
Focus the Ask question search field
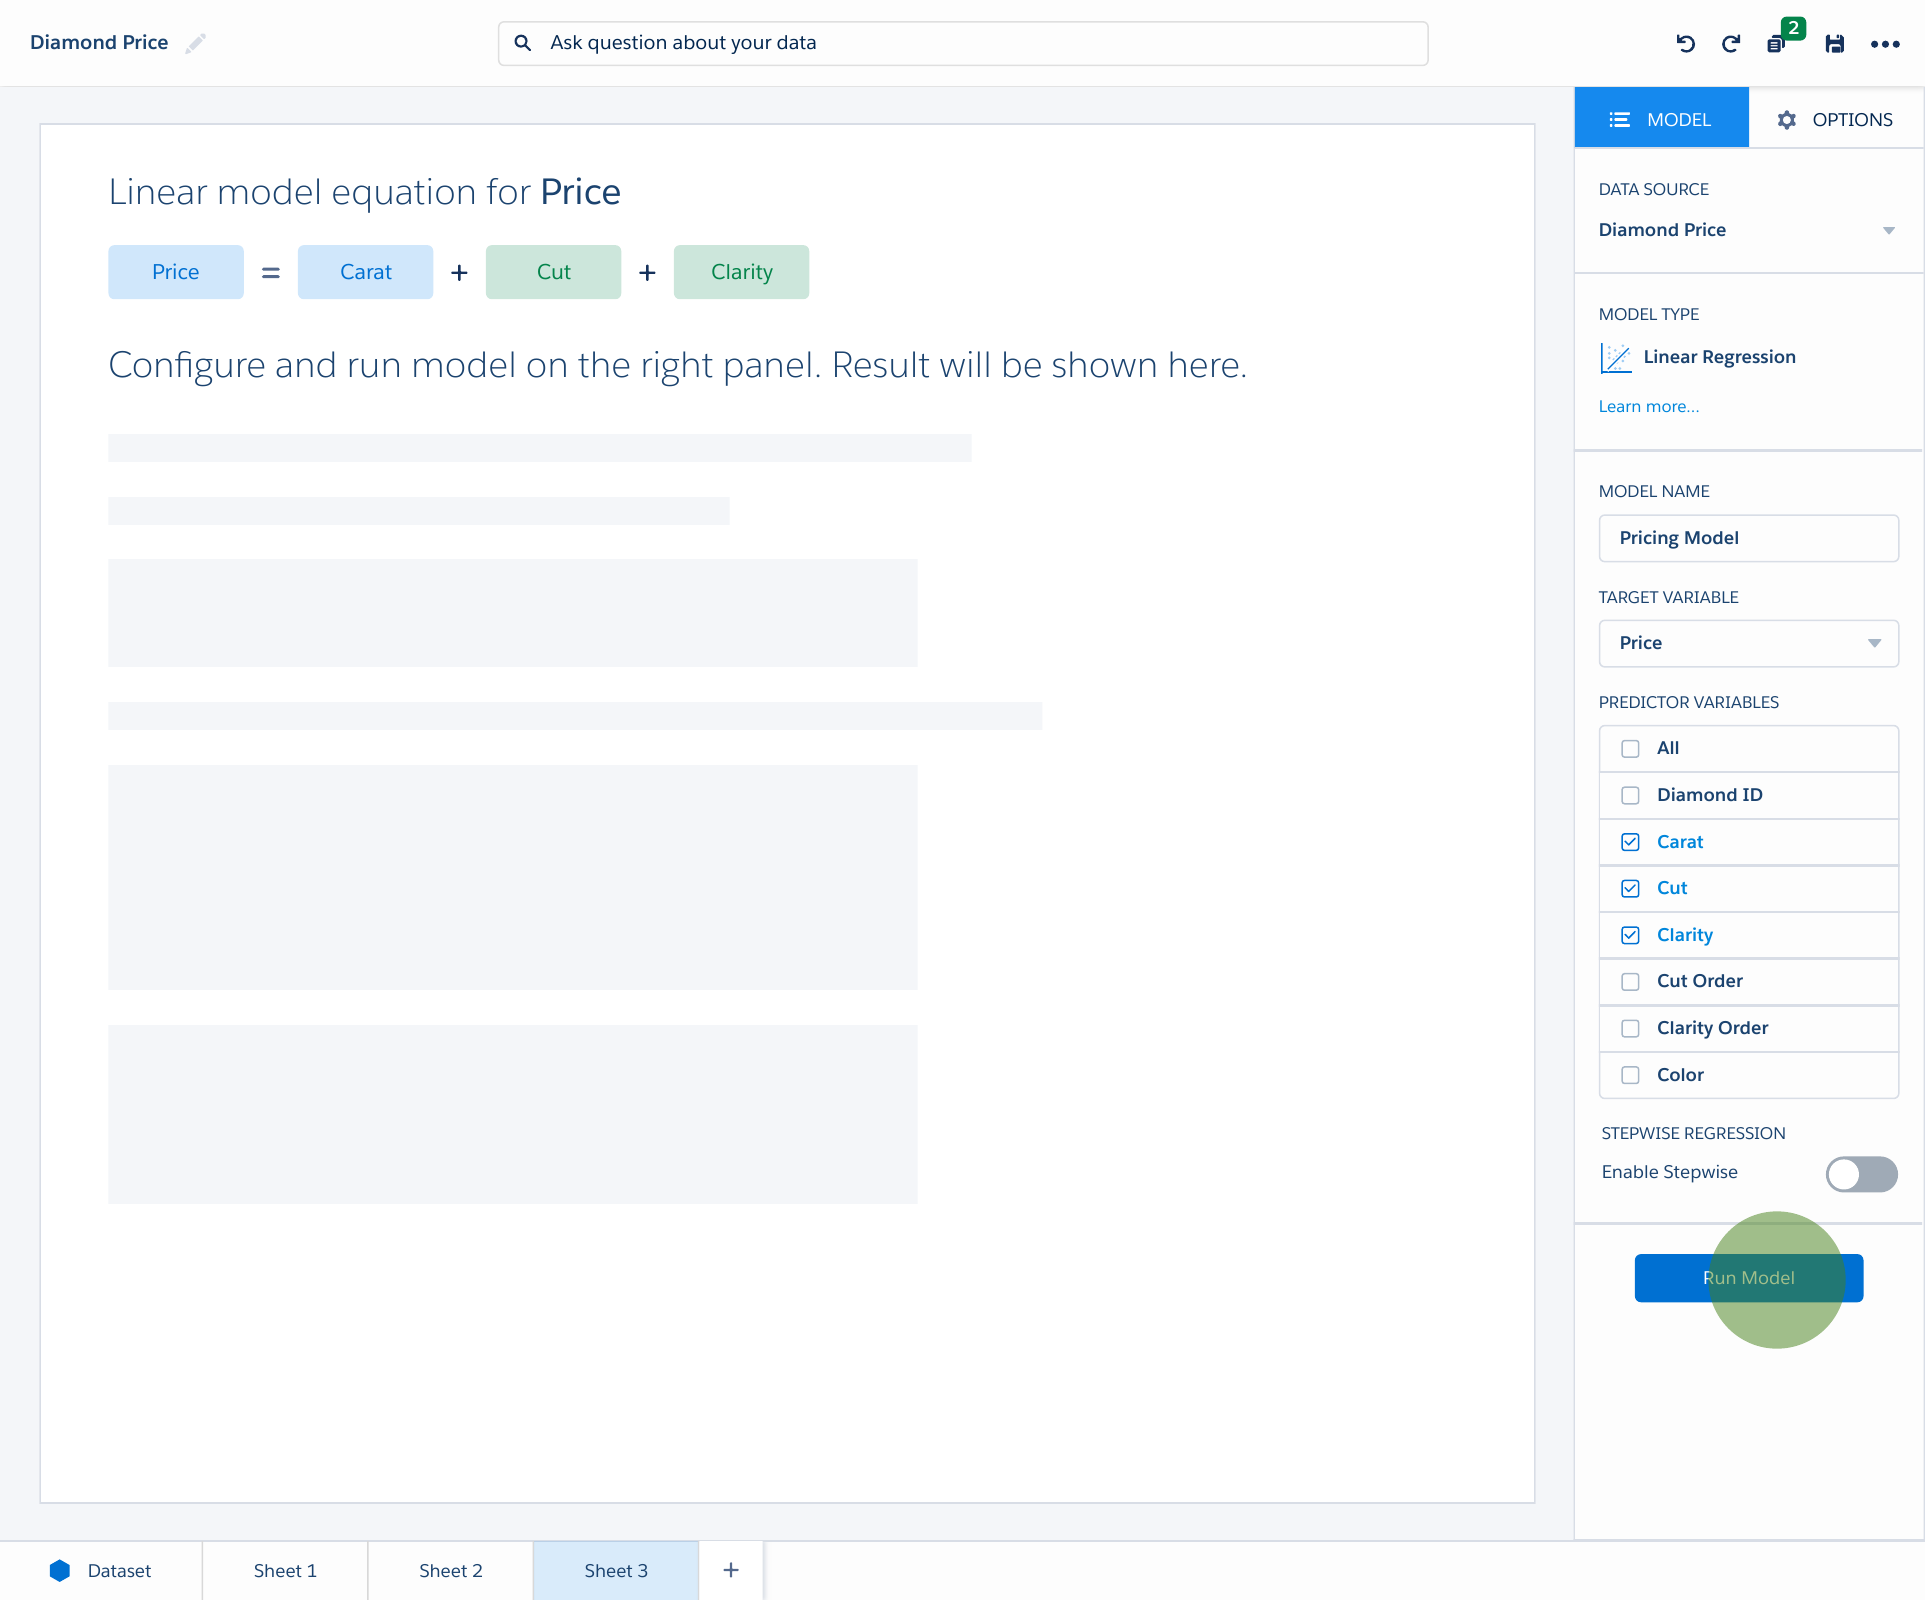click(x=963, y=43)
